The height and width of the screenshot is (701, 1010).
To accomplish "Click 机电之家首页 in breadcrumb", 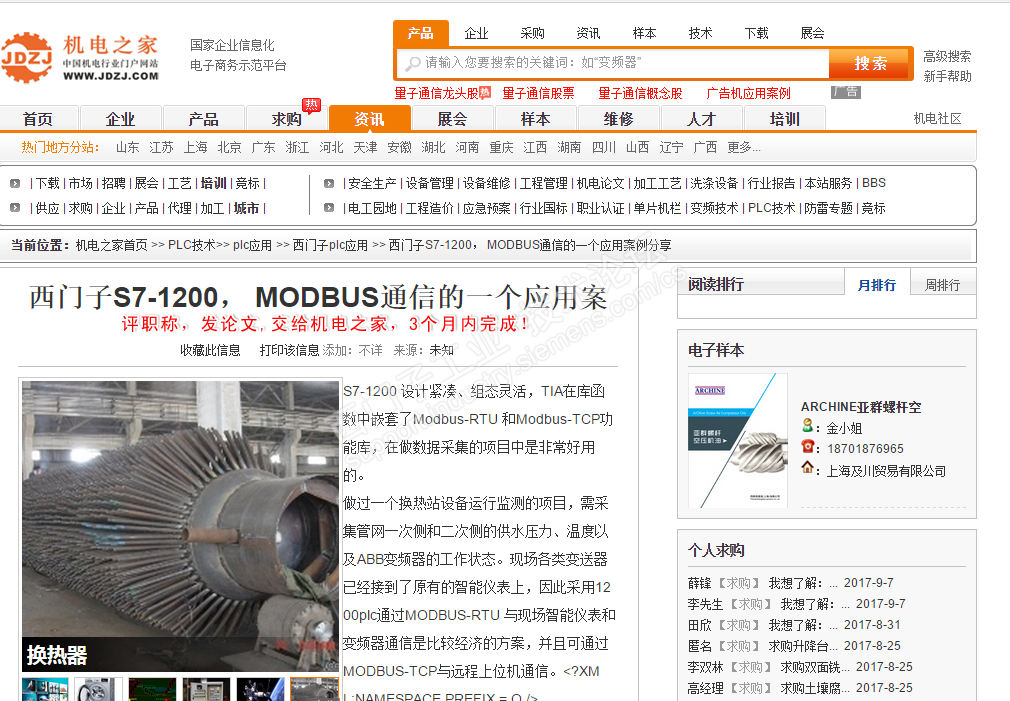I will pyautogui.click(x=111, y=245).
